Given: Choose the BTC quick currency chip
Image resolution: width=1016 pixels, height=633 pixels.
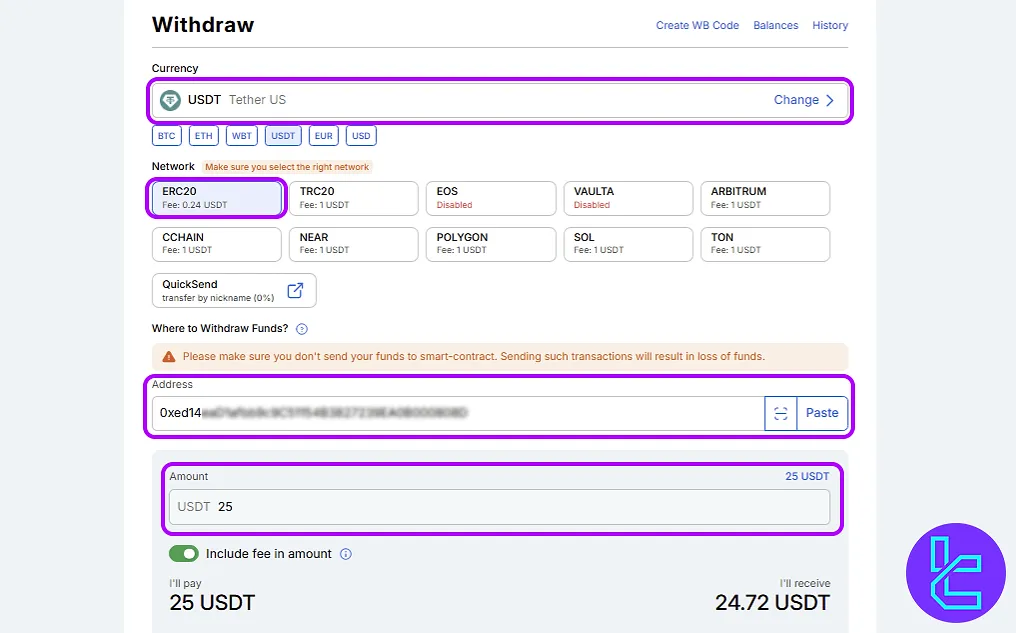Looking at the screenshot, I should coord(167,136).
